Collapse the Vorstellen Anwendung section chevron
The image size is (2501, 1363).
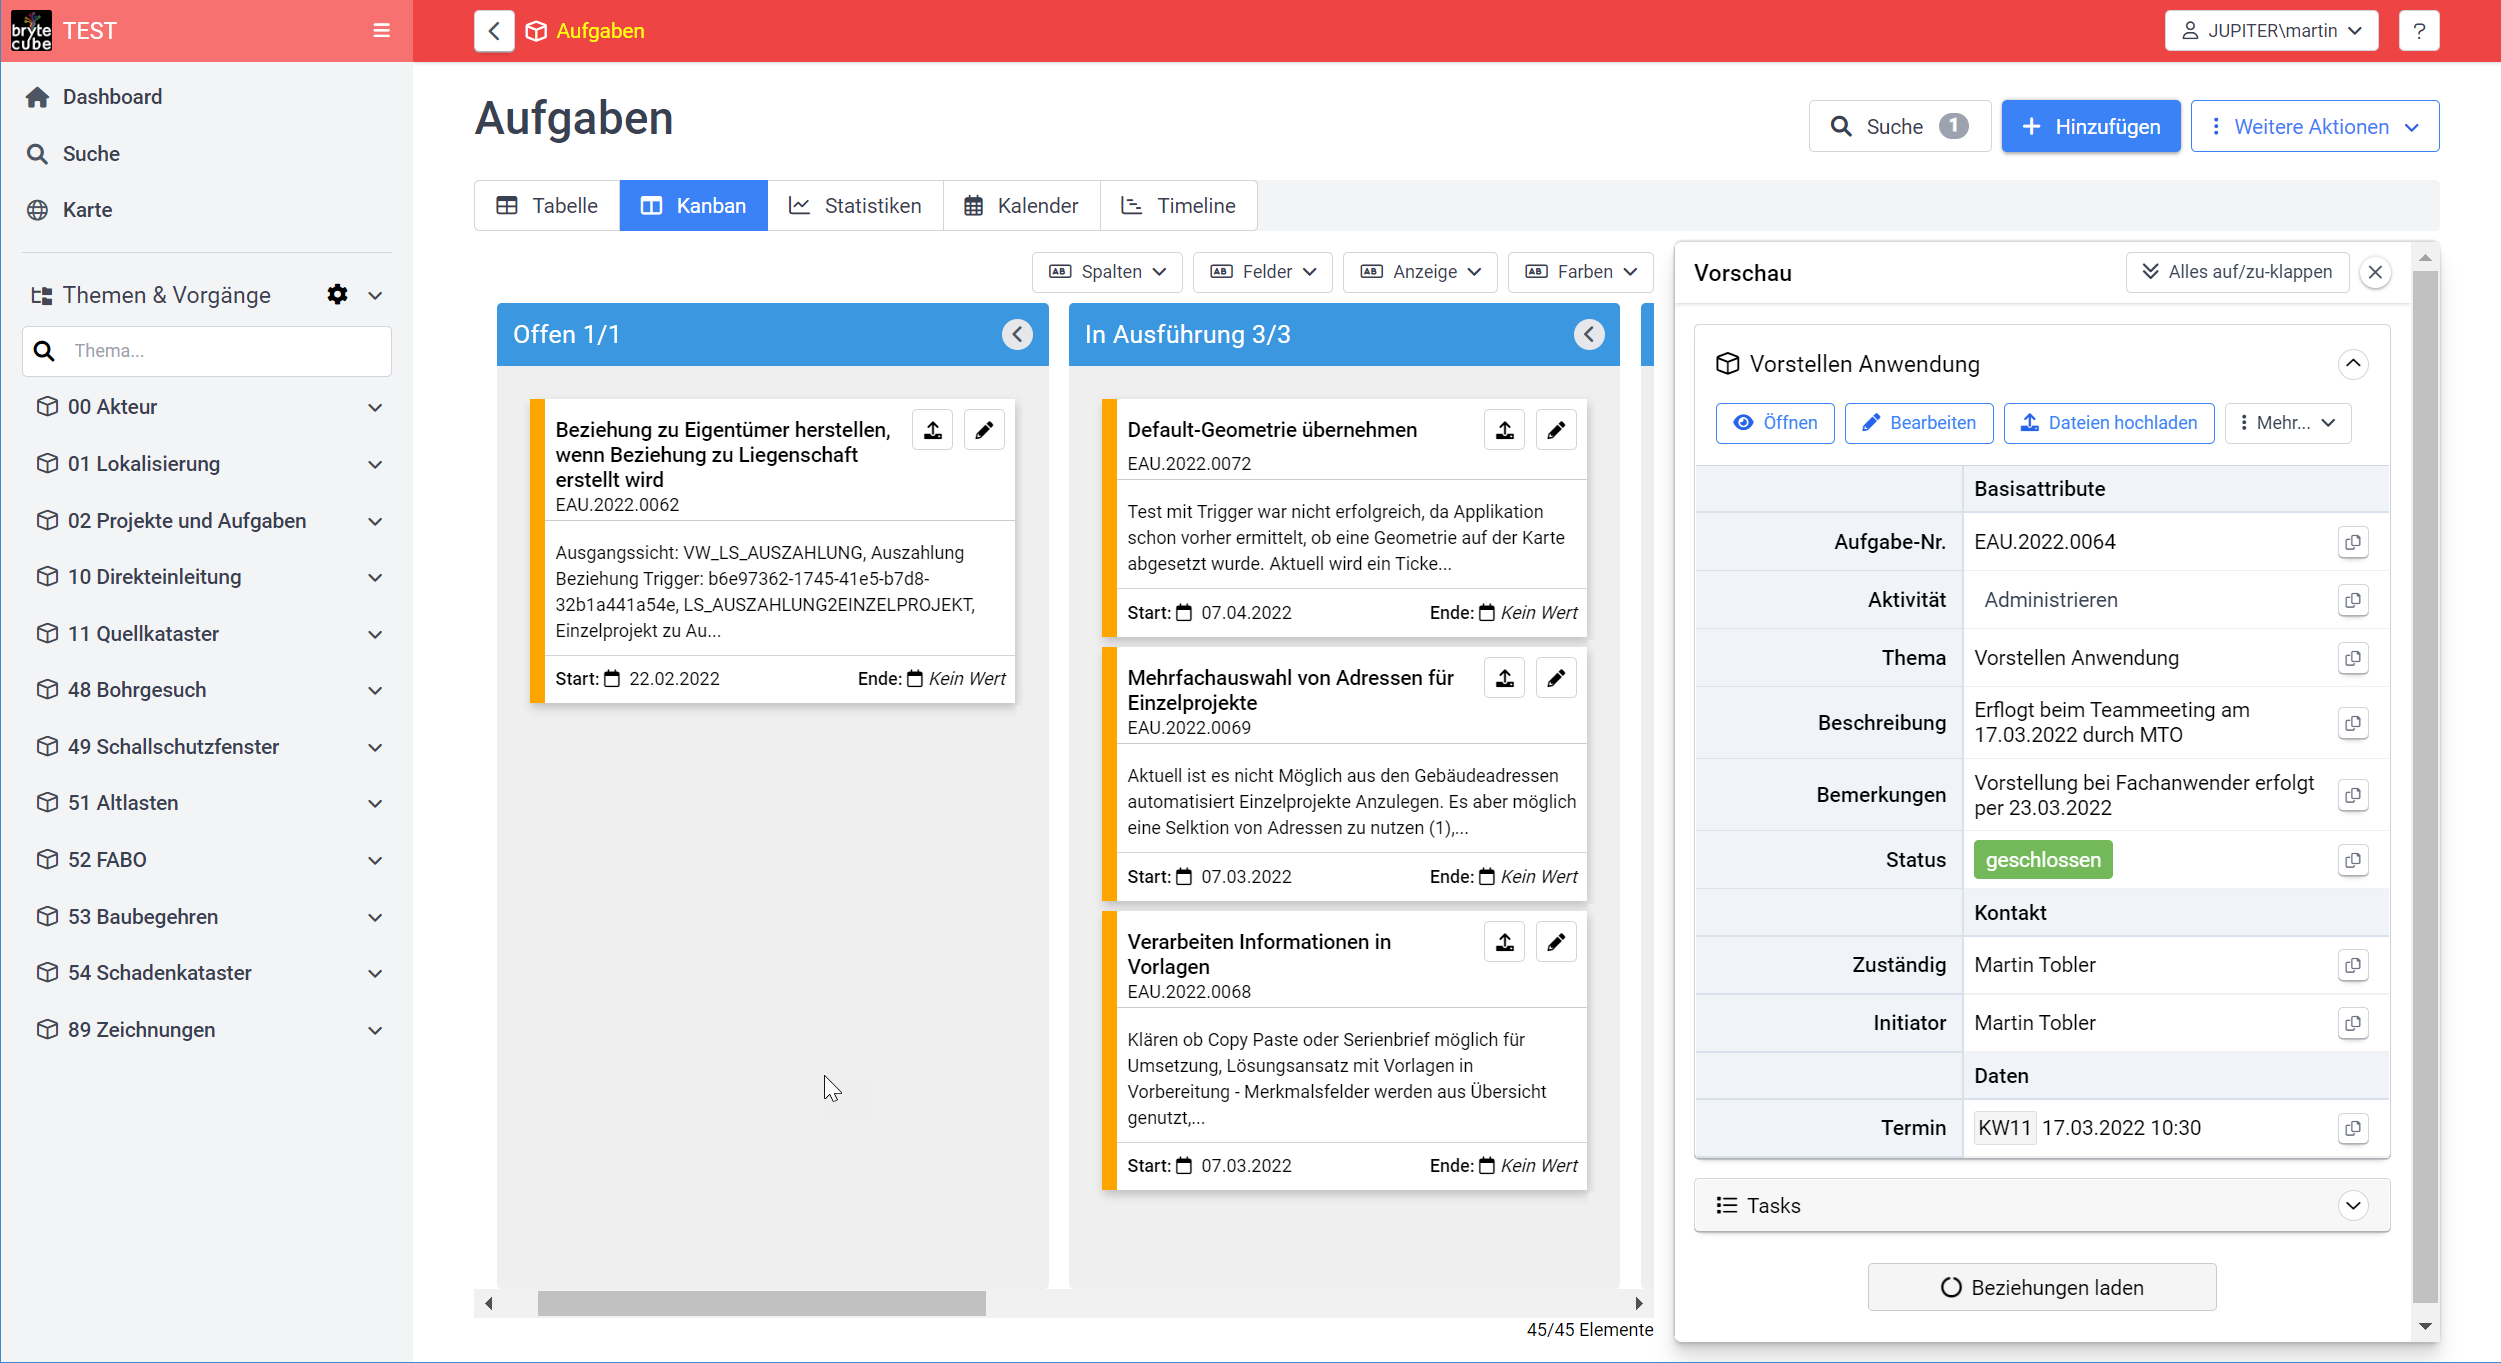[x=2353, y=364]
